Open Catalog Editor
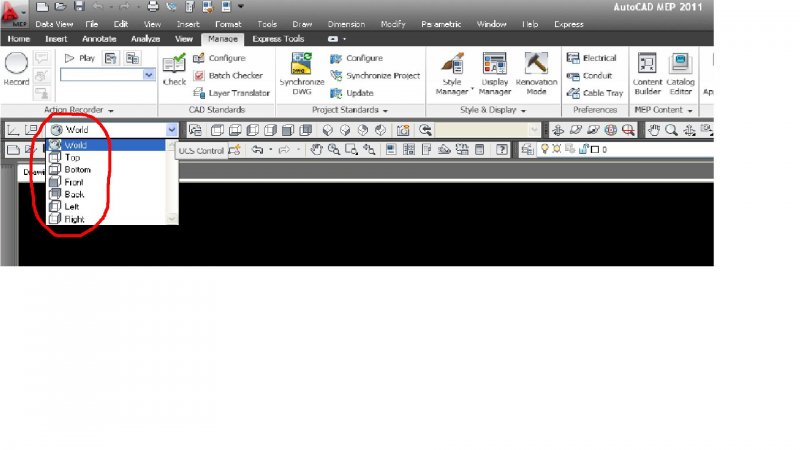This screenshot has height=450, width=800. (x=680, y=73)
